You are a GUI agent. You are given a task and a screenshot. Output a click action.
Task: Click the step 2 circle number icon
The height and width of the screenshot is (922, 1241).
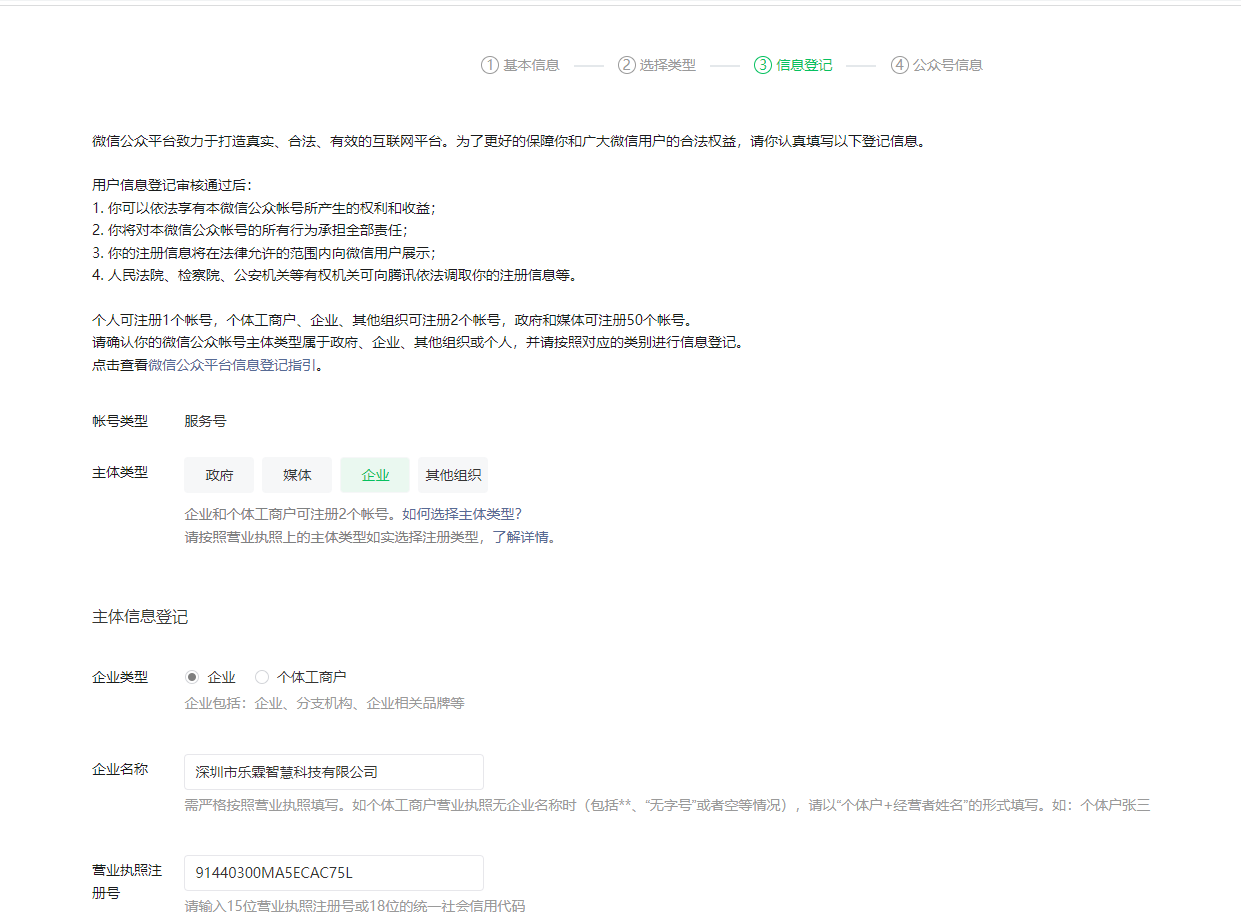pyautogui.click(x=626, y=65)
